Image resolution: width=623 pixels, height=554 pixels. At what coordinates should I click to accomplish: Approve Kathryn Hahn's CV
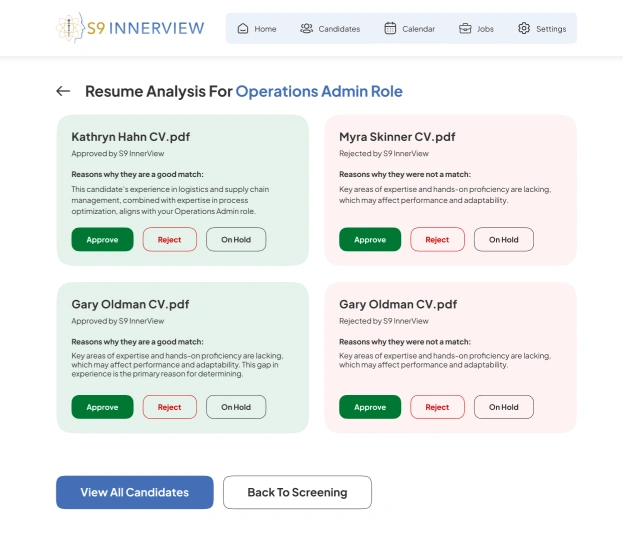(x=102, y=240)
